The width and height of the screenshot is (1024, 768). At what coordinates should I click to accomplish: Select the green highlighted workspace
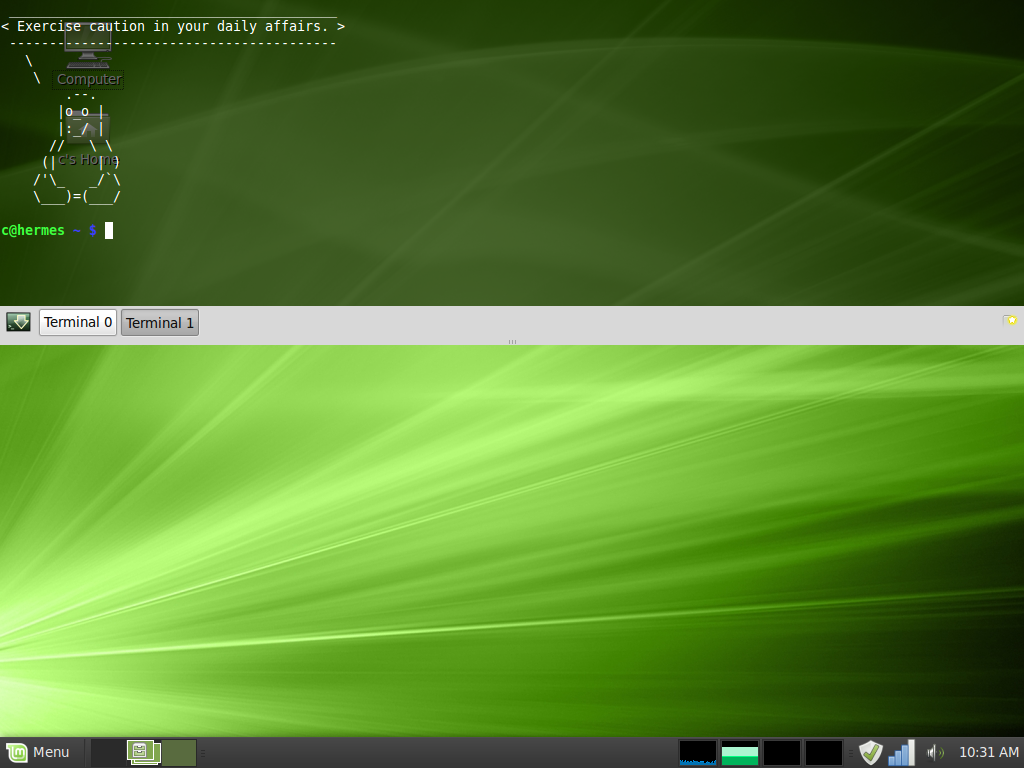tap(179, 753)
